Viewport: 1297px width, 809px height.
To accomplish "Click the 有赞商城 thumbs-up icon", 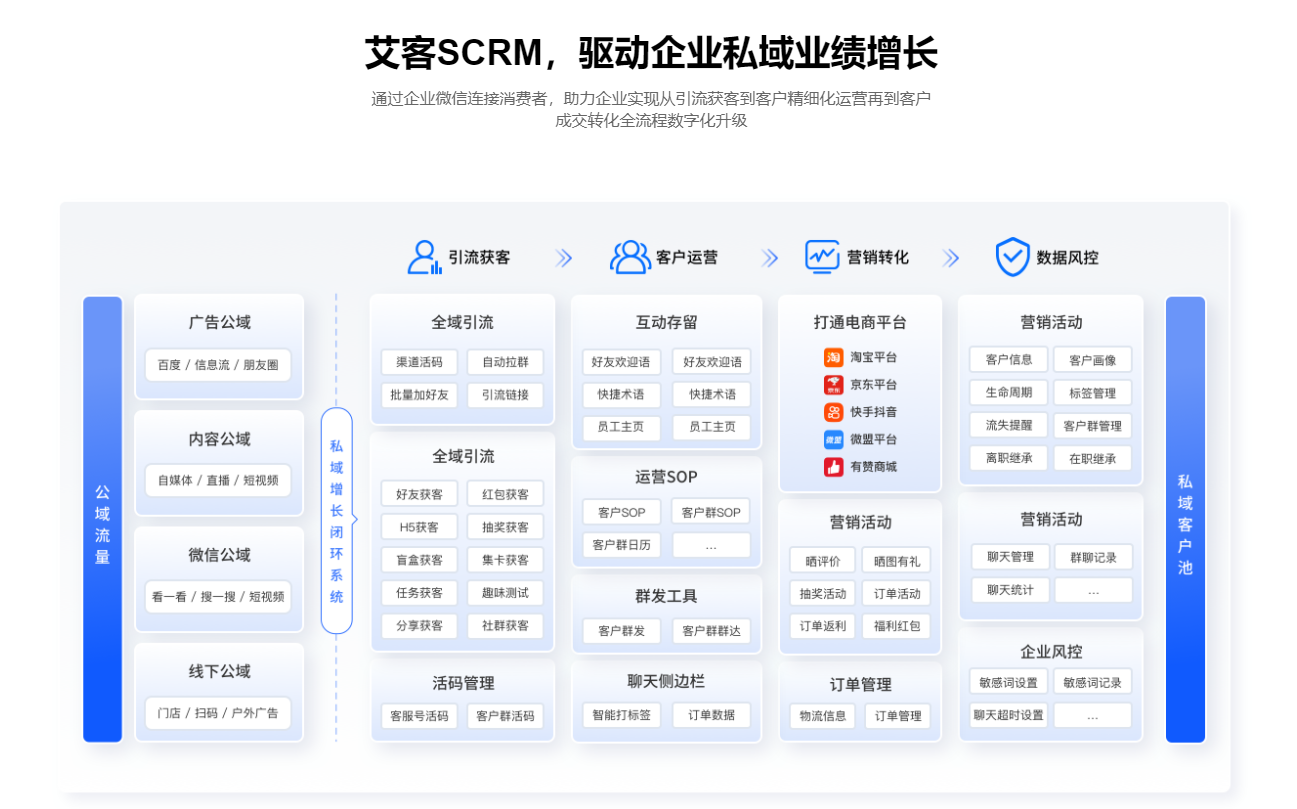I will (833, 467).
